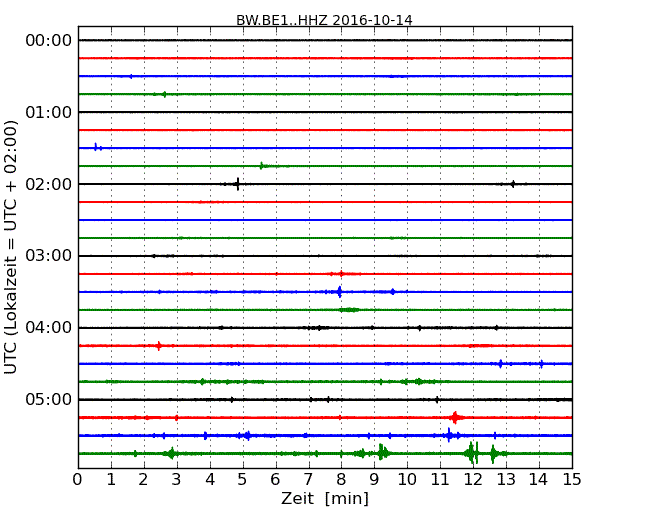650x520 pixels.
Task: Click the 01:00 time label
Action: (x=49, y=112)
